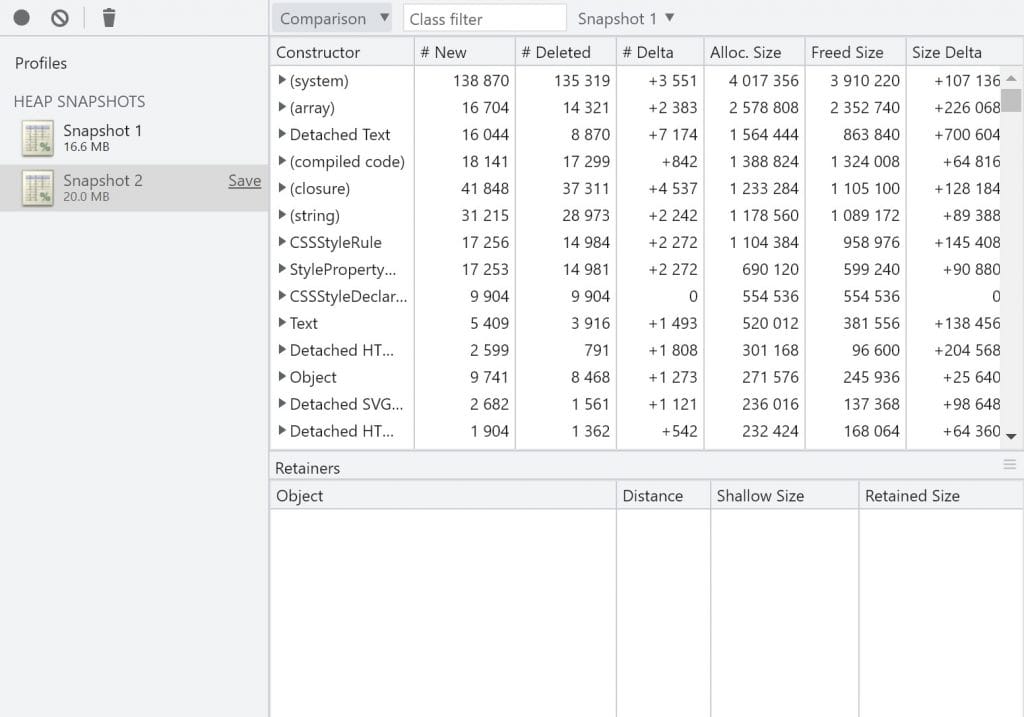Screen dimensions: 1024x717
Task: Expand the (system) constructor group
Action: click(282, 80)
